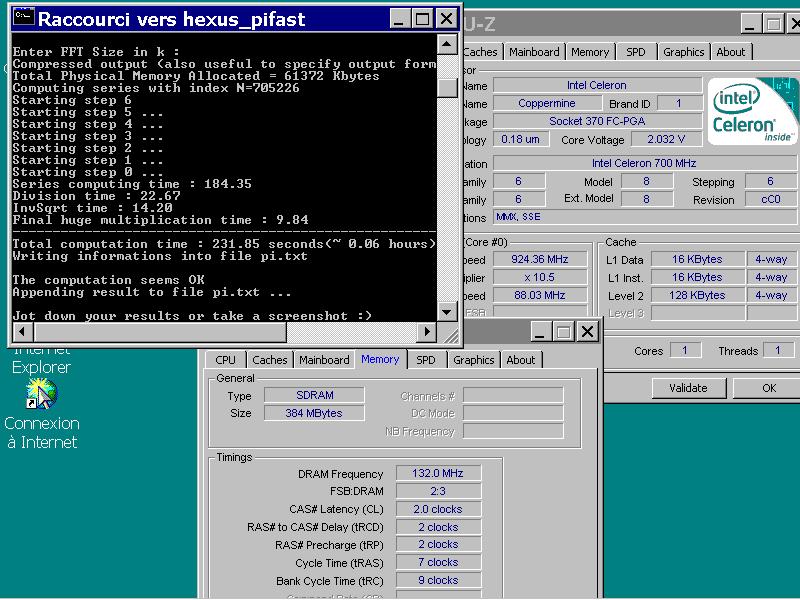Click the Memory tab in the front CPU-Z window

(x=380, y=359)
